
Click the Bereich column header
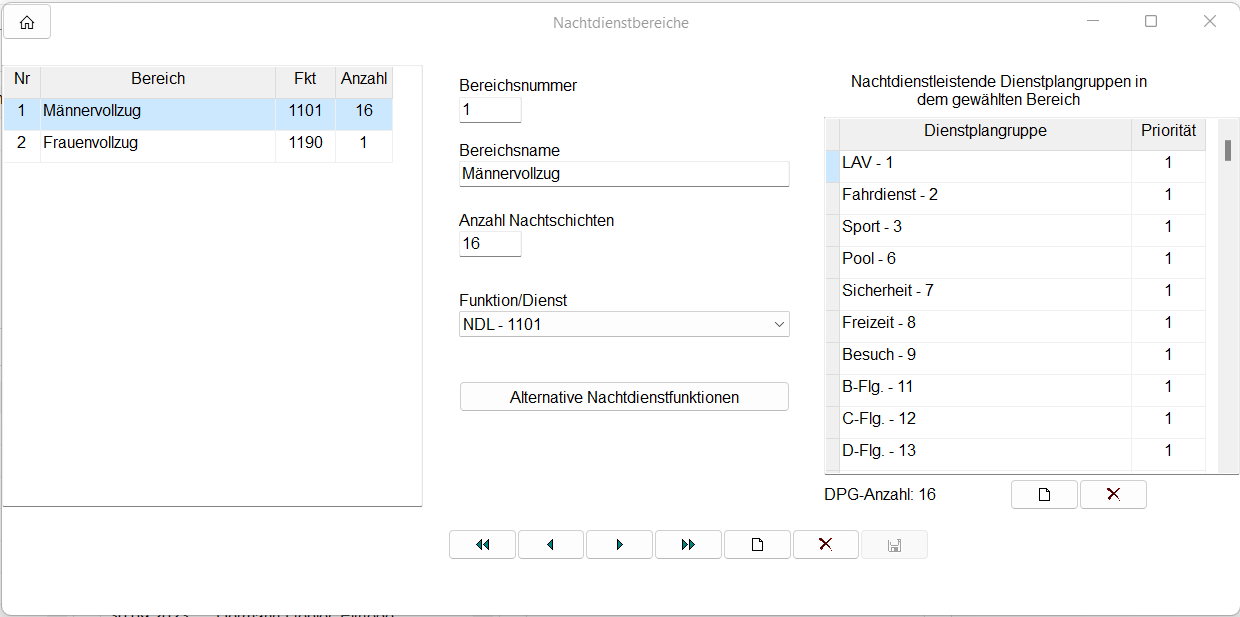click(158, 79)
